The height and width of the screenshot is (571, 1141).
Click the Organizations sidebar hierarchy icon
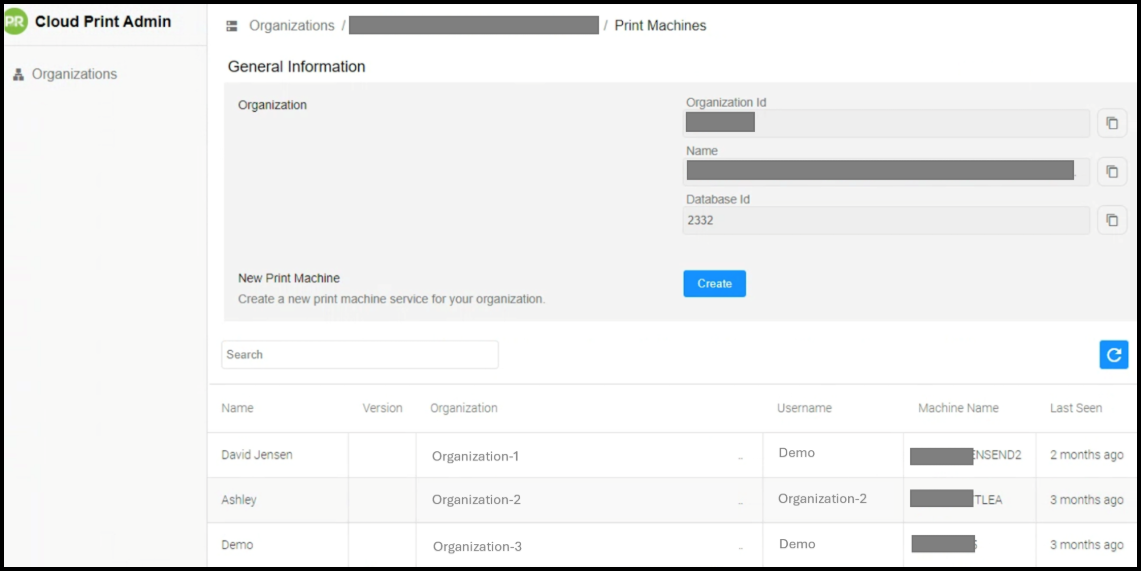pos(18,75)
